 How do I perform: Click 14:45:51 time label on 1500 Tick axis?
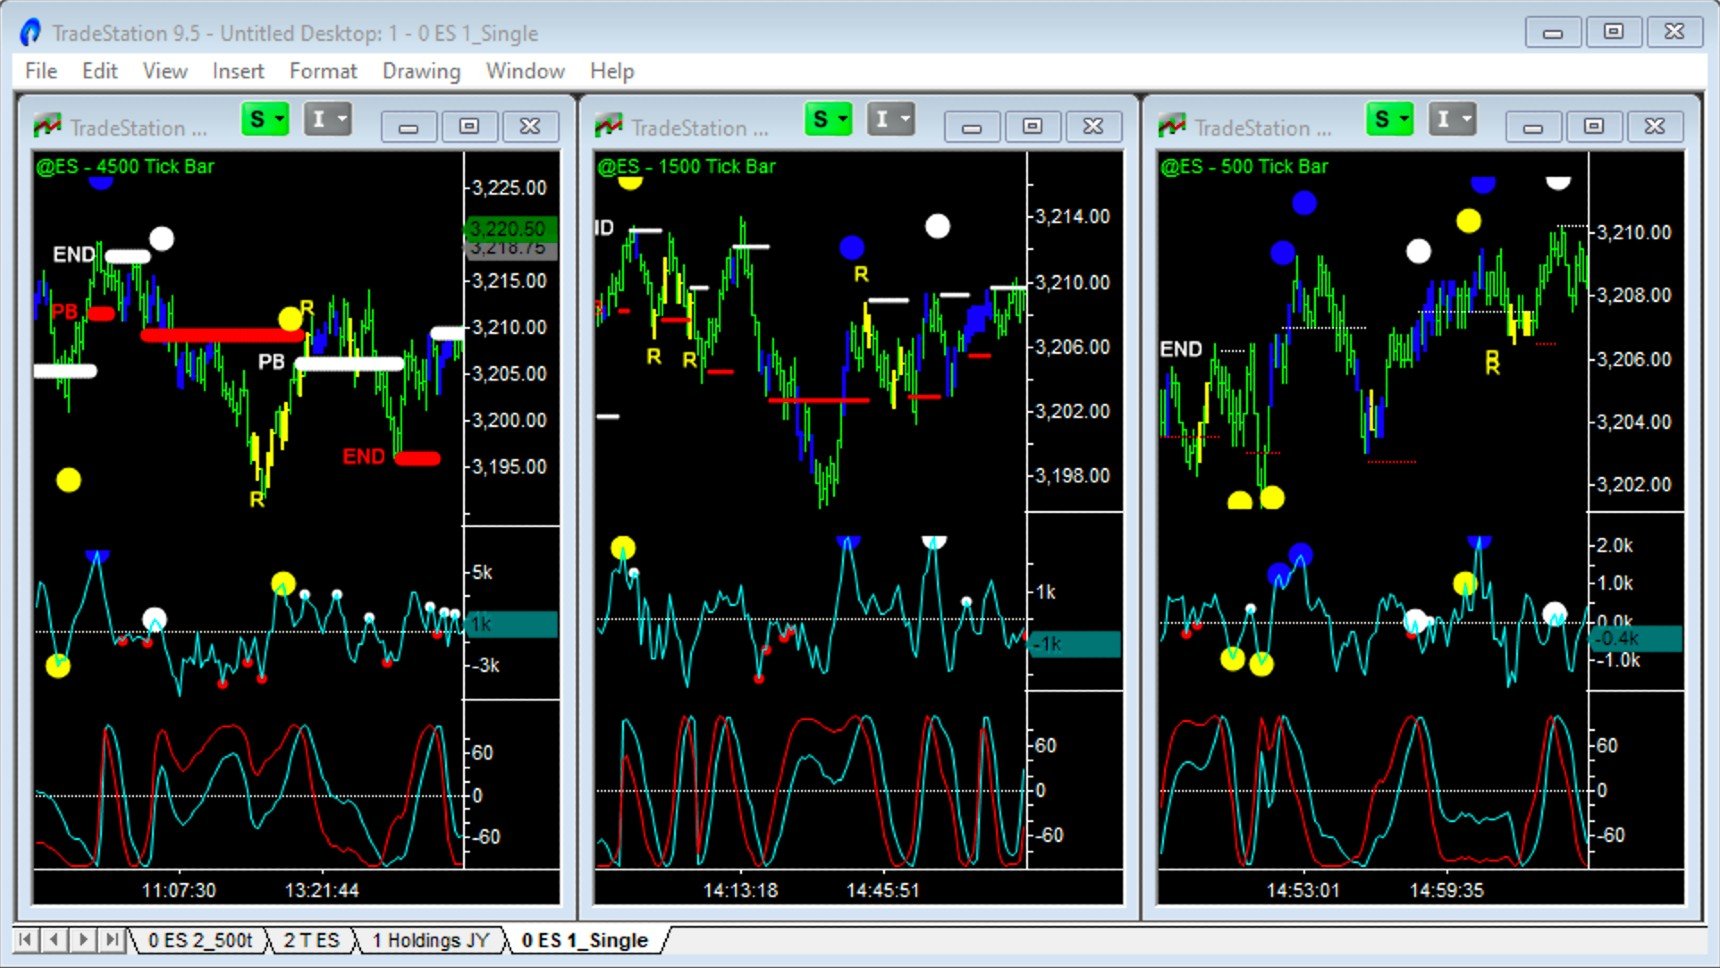coord(883,890)
